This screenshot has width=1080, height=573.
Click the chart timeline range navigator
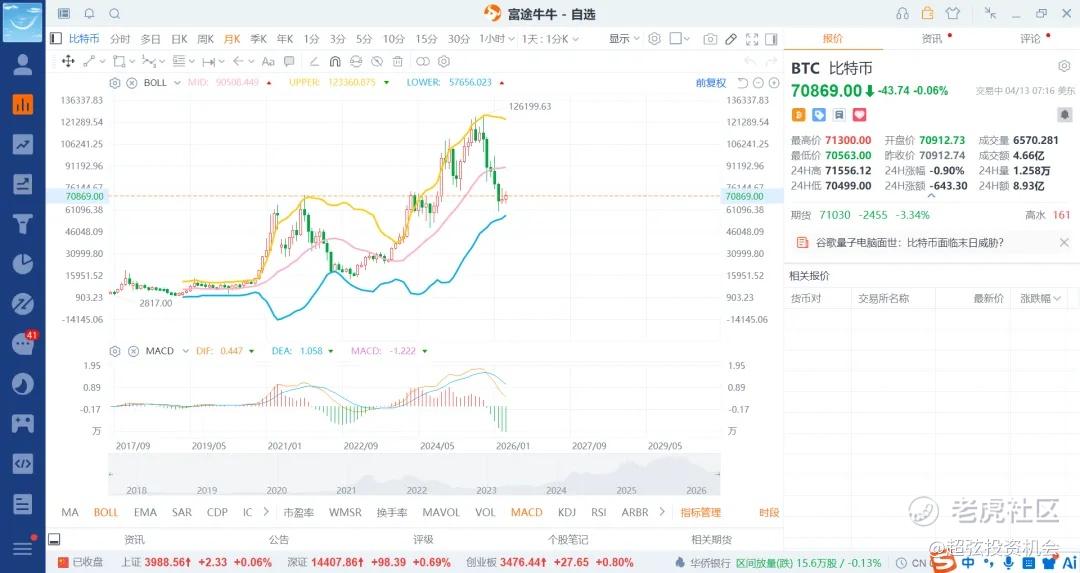413,475
